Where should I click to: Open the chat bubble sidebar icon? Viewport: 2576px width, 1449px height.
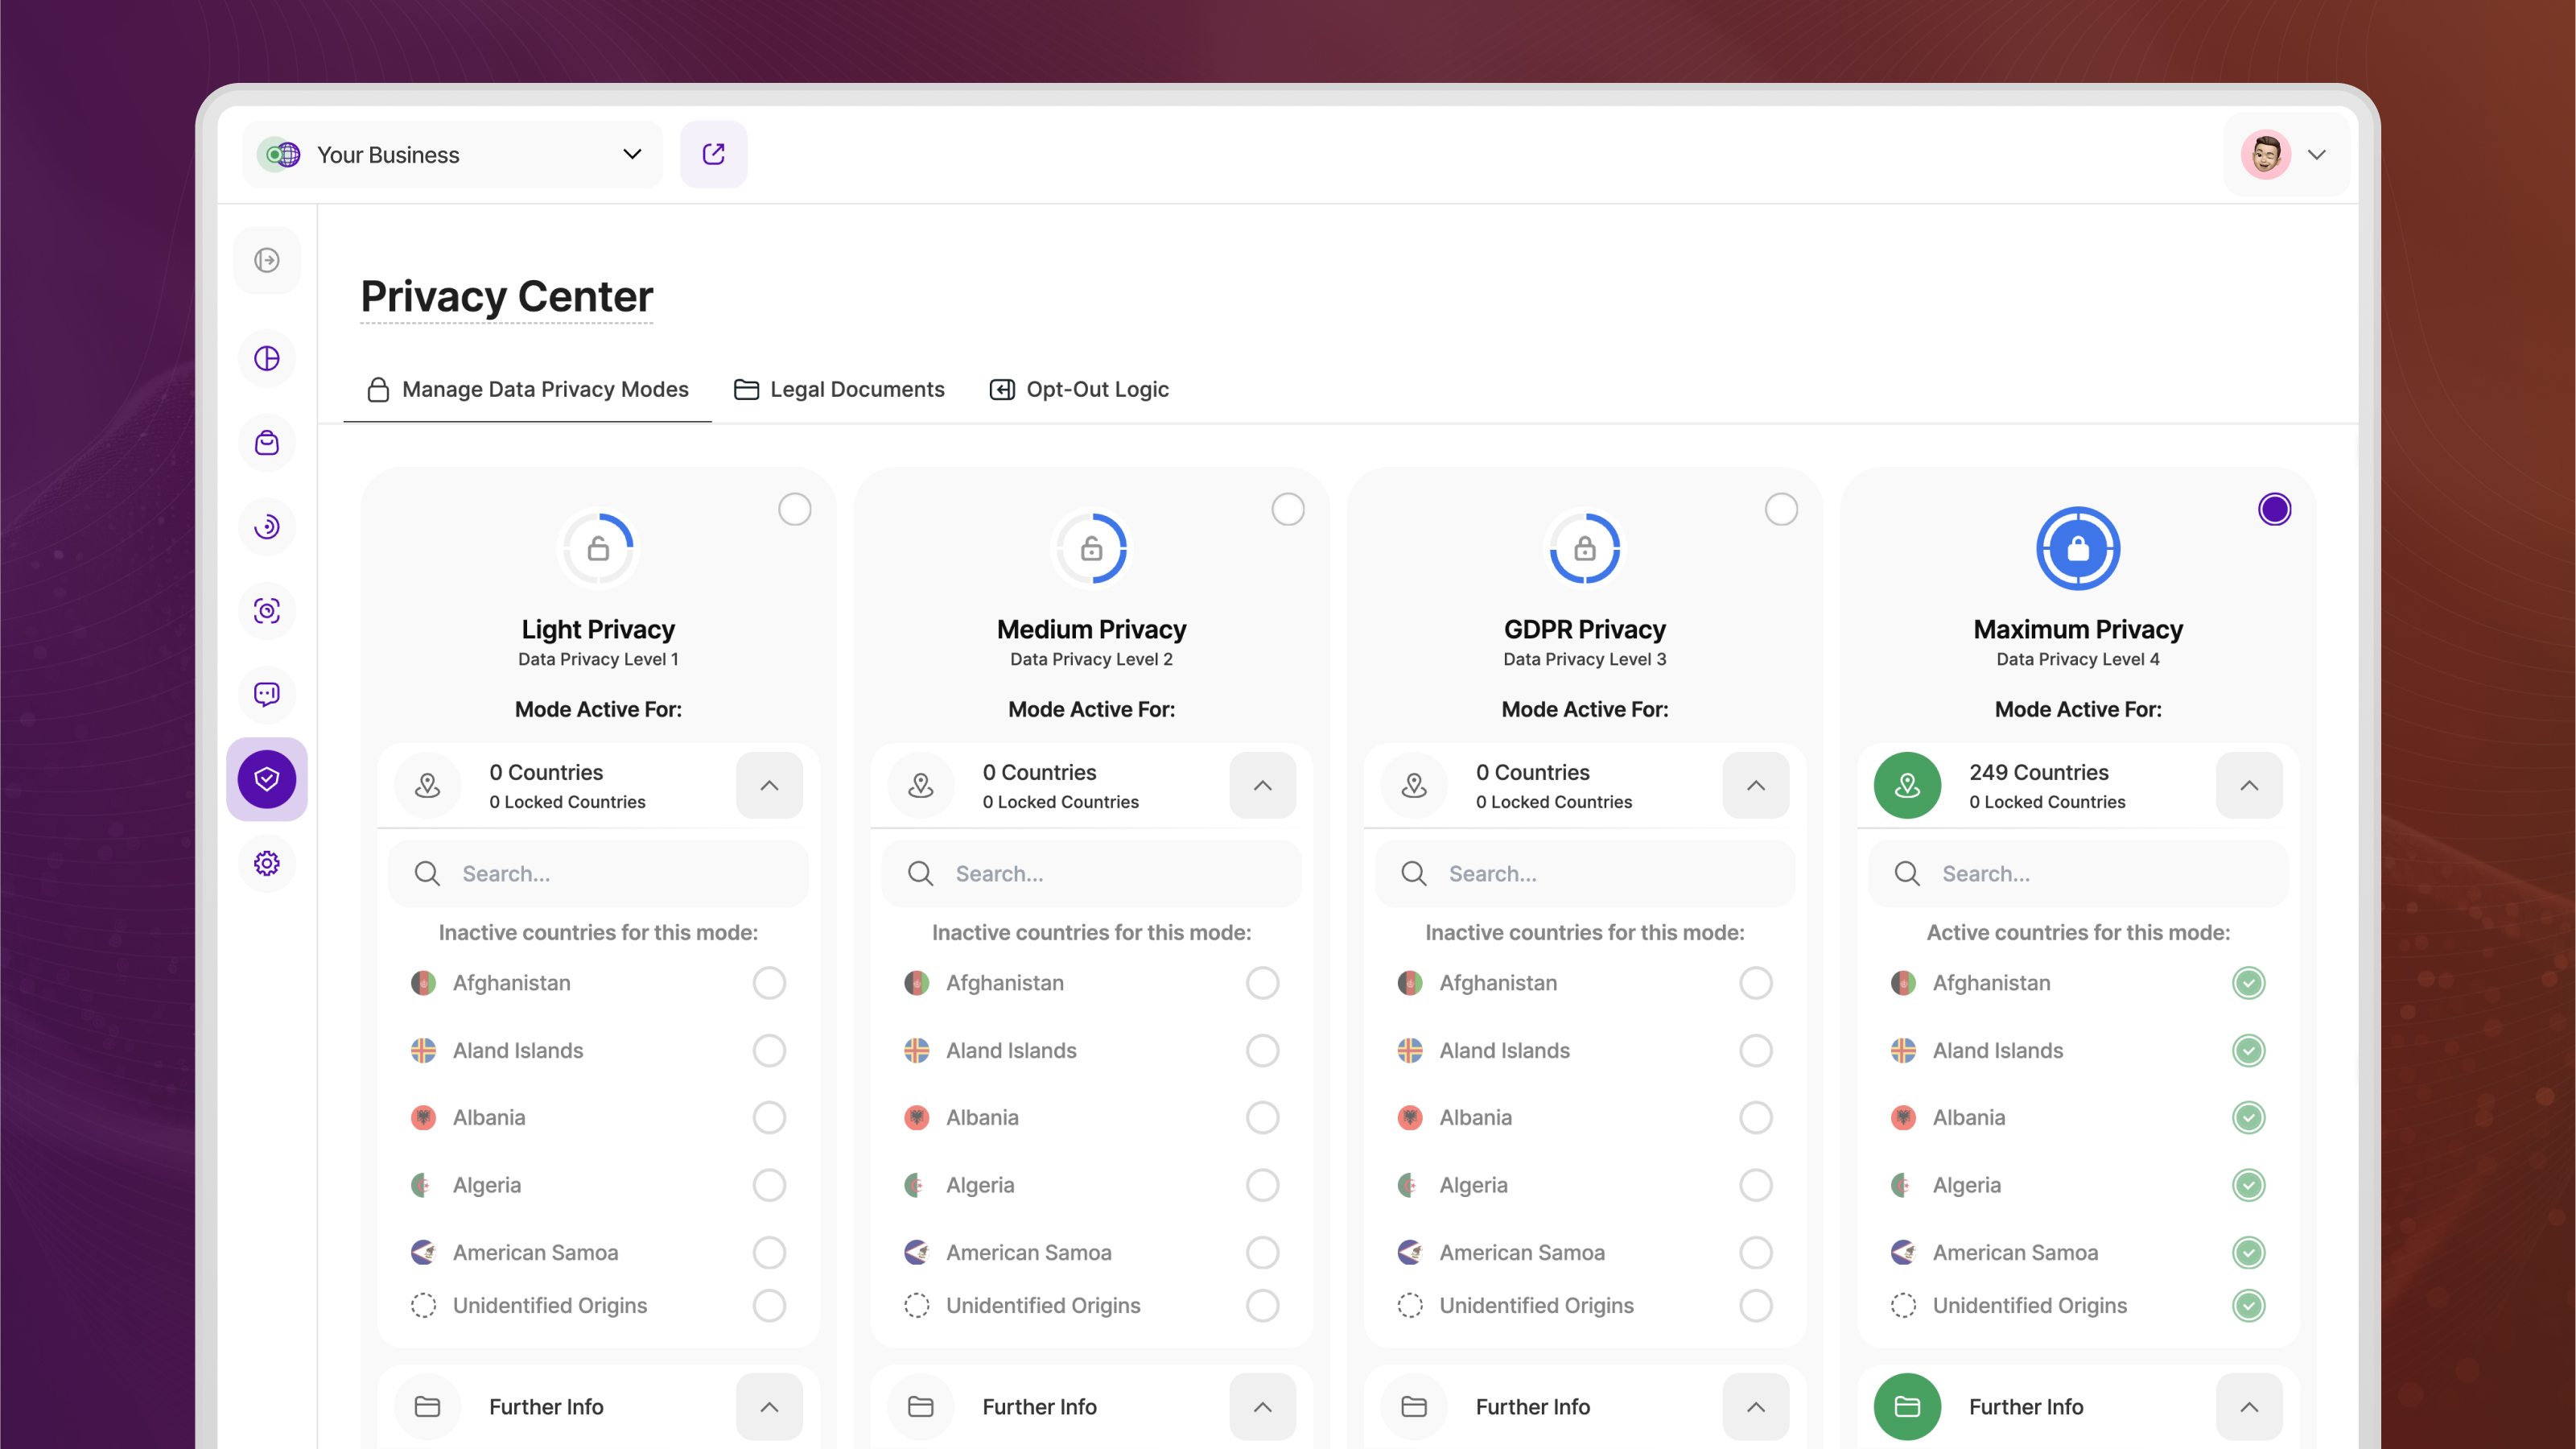266,694
